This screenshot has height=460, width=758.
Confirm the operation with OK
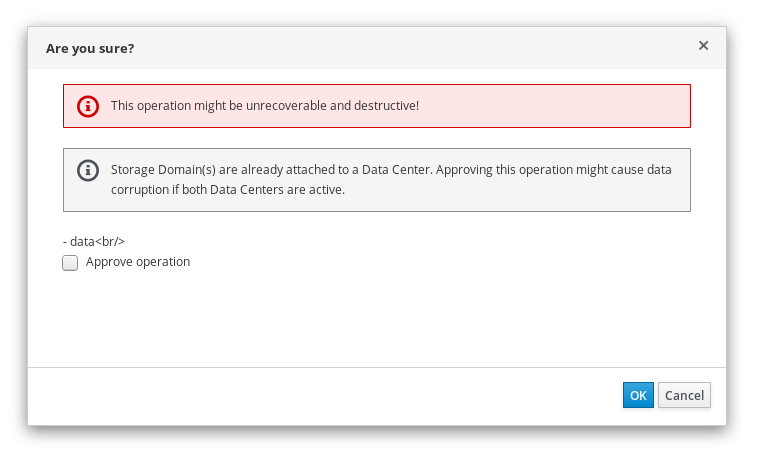point(638,395)
